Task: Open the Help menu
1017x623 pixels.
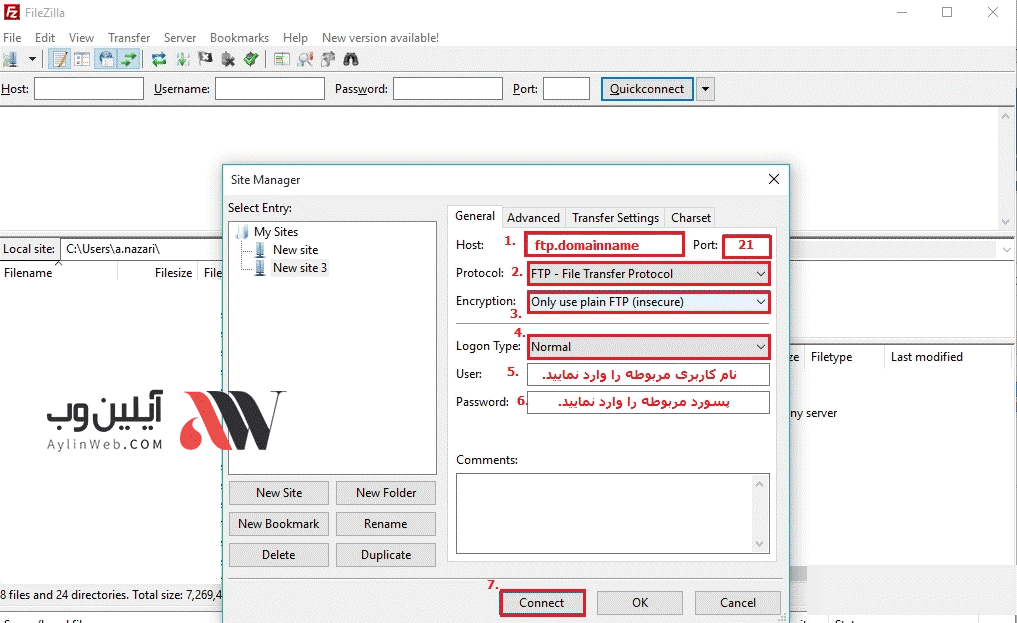Action: point(295,38)
